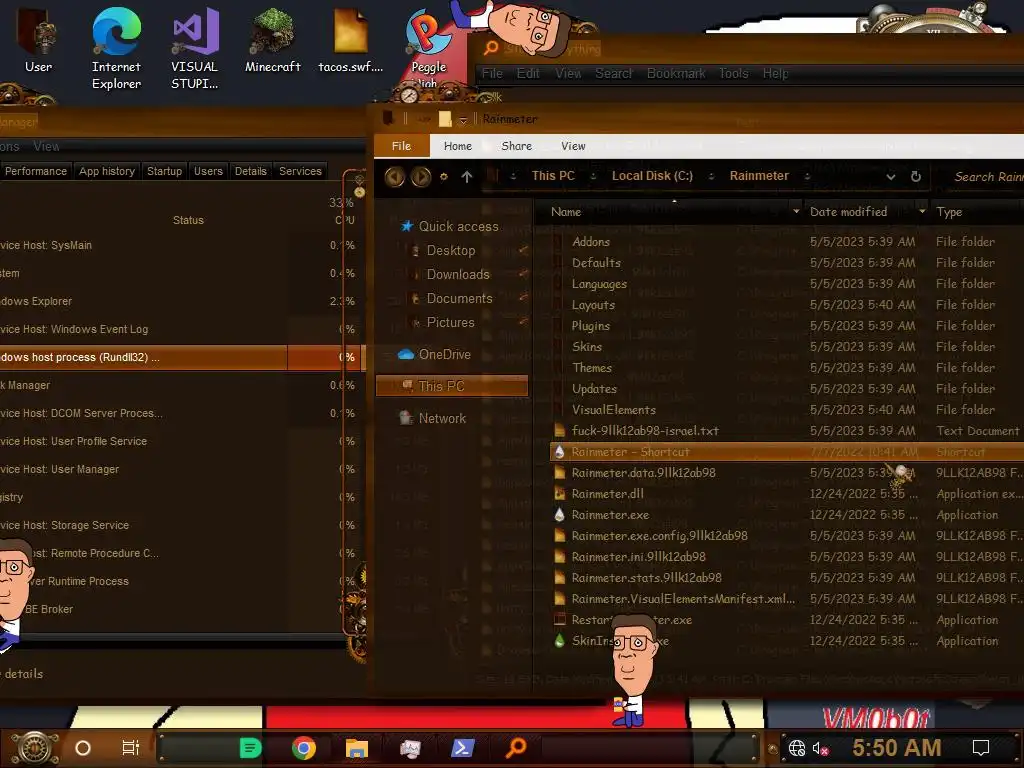The height and width of the screenshot is (768, 1024).
Task: Open the quick access toolbar dropdown arrow
Action: (463, 120)
